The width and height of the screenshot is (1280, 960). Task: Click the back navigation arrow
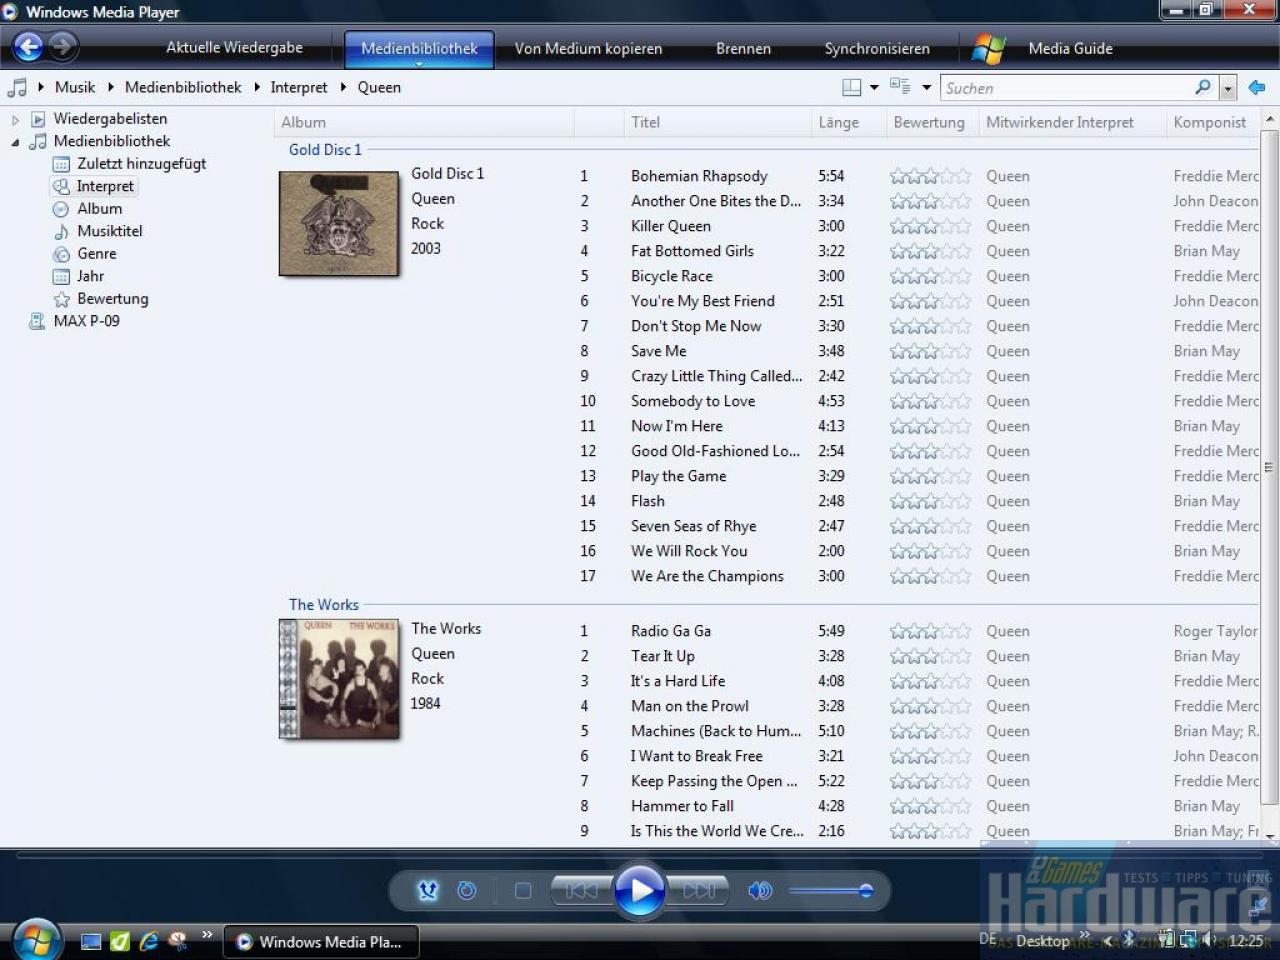[x=29, y=46]
